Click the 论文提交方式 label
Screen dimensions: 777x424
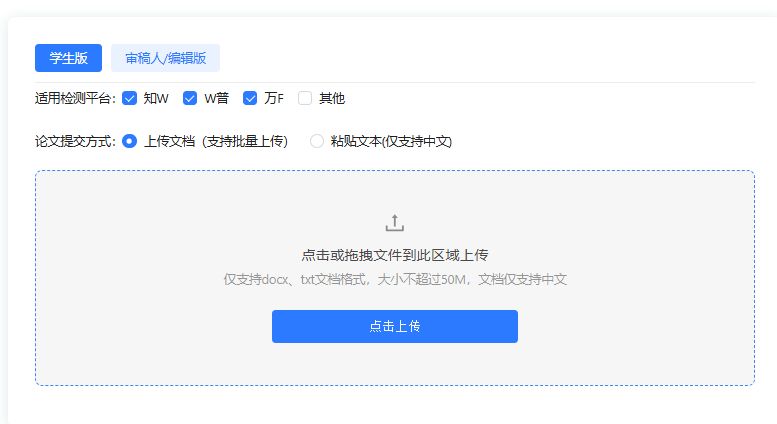click(x=75, y=141)
